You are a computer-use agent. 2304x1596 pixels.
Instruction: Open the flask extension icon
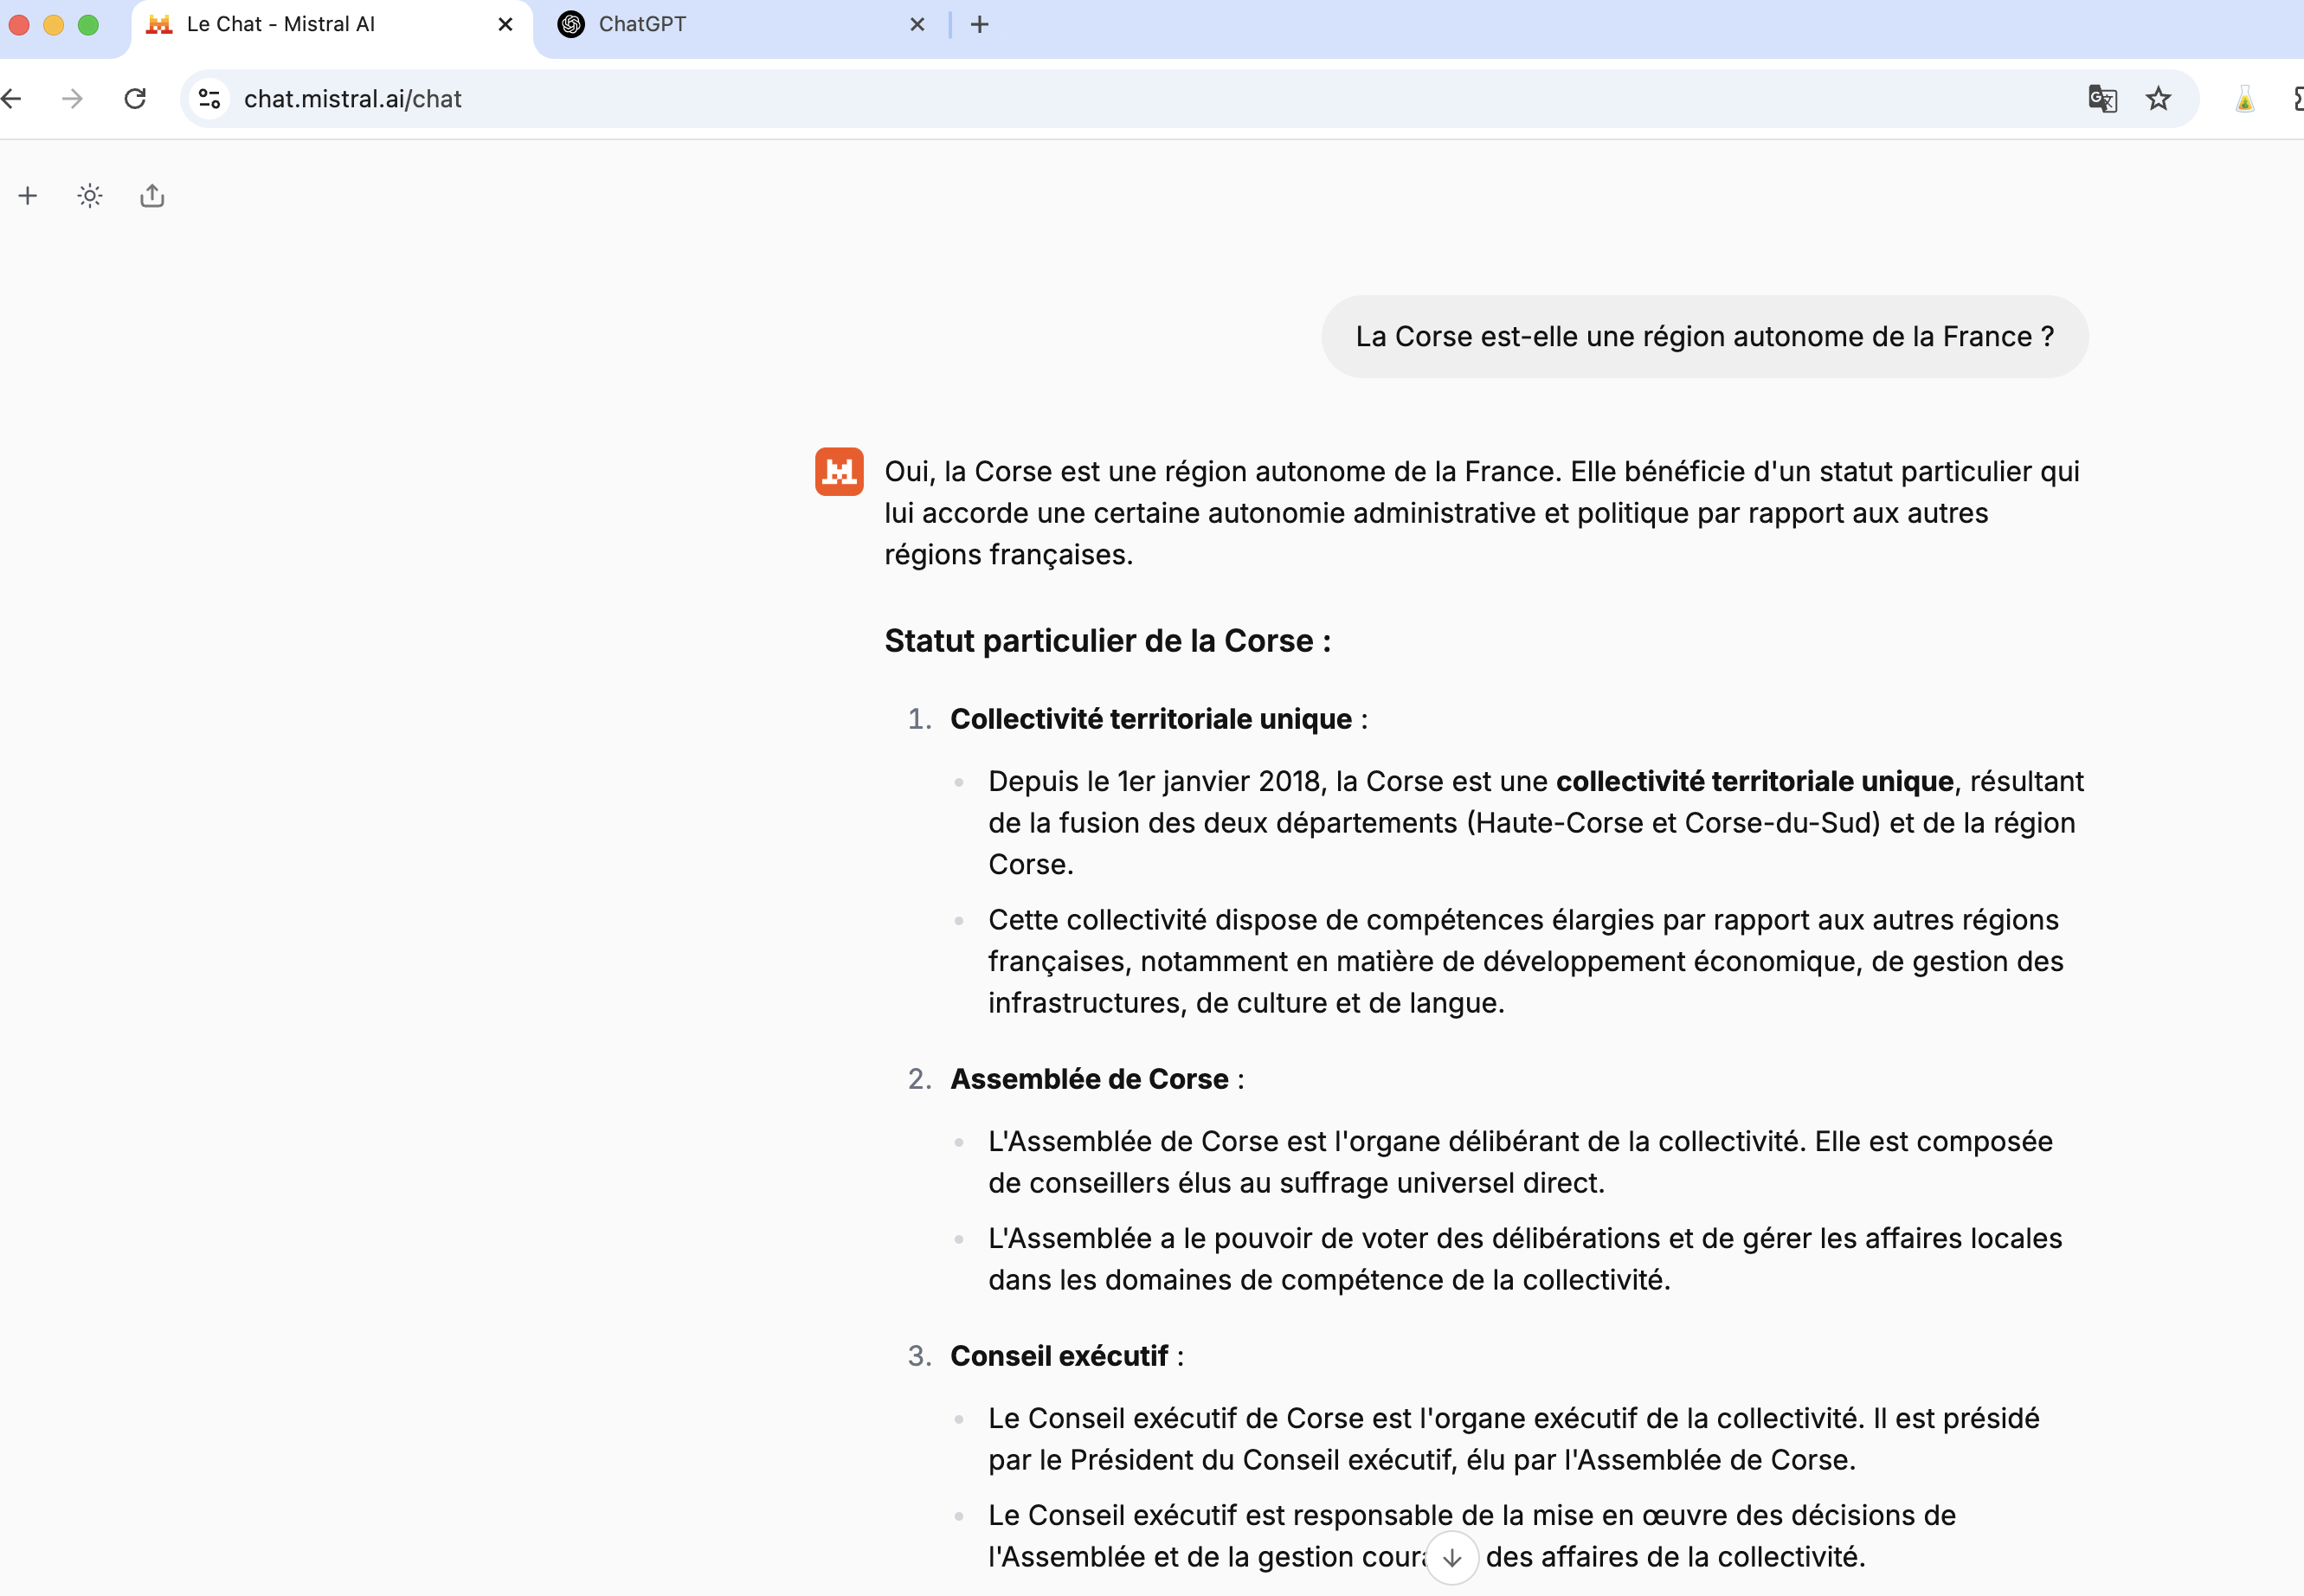point(2244,99)
